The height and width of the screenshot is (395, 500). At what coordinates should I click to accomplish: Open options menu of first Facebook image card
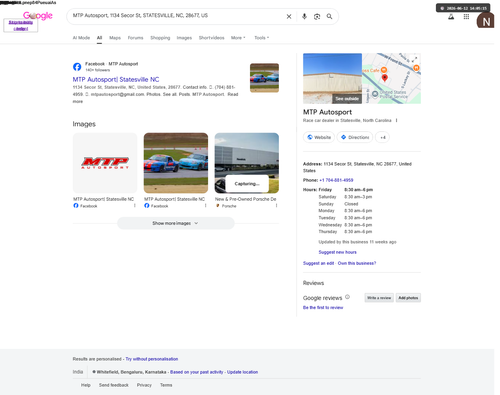tap(135, 206)
